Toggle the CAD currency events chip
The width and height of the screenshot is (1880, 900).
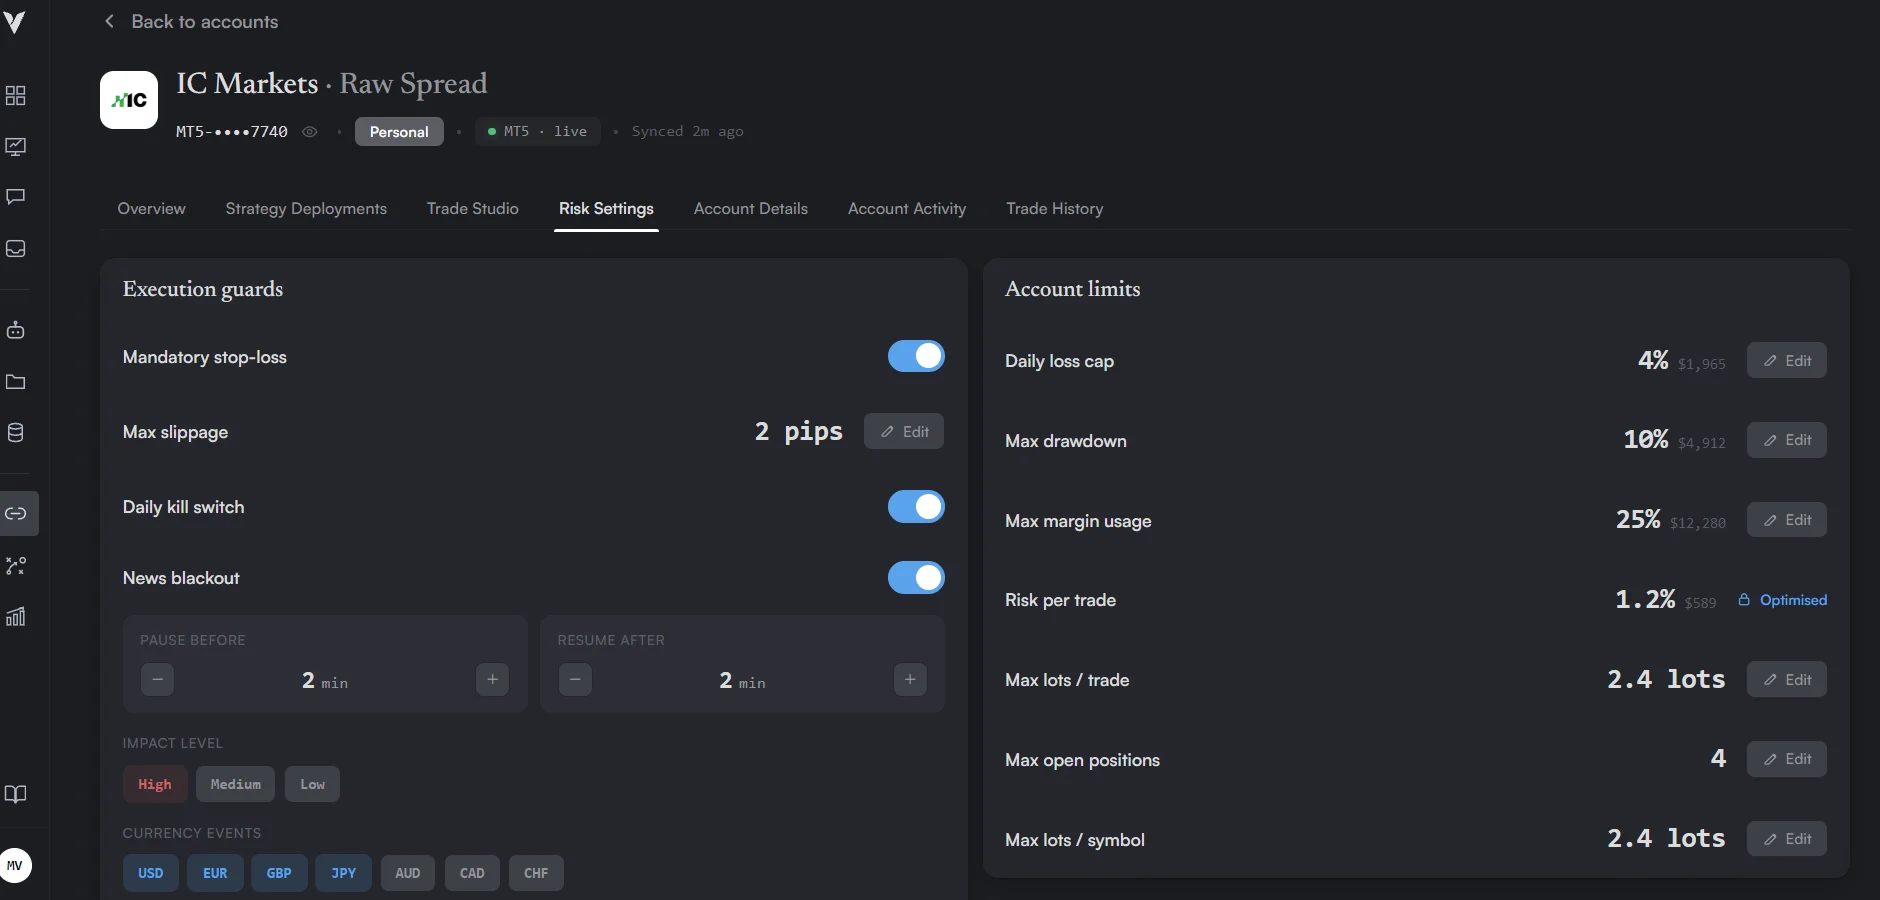point(472,873)
